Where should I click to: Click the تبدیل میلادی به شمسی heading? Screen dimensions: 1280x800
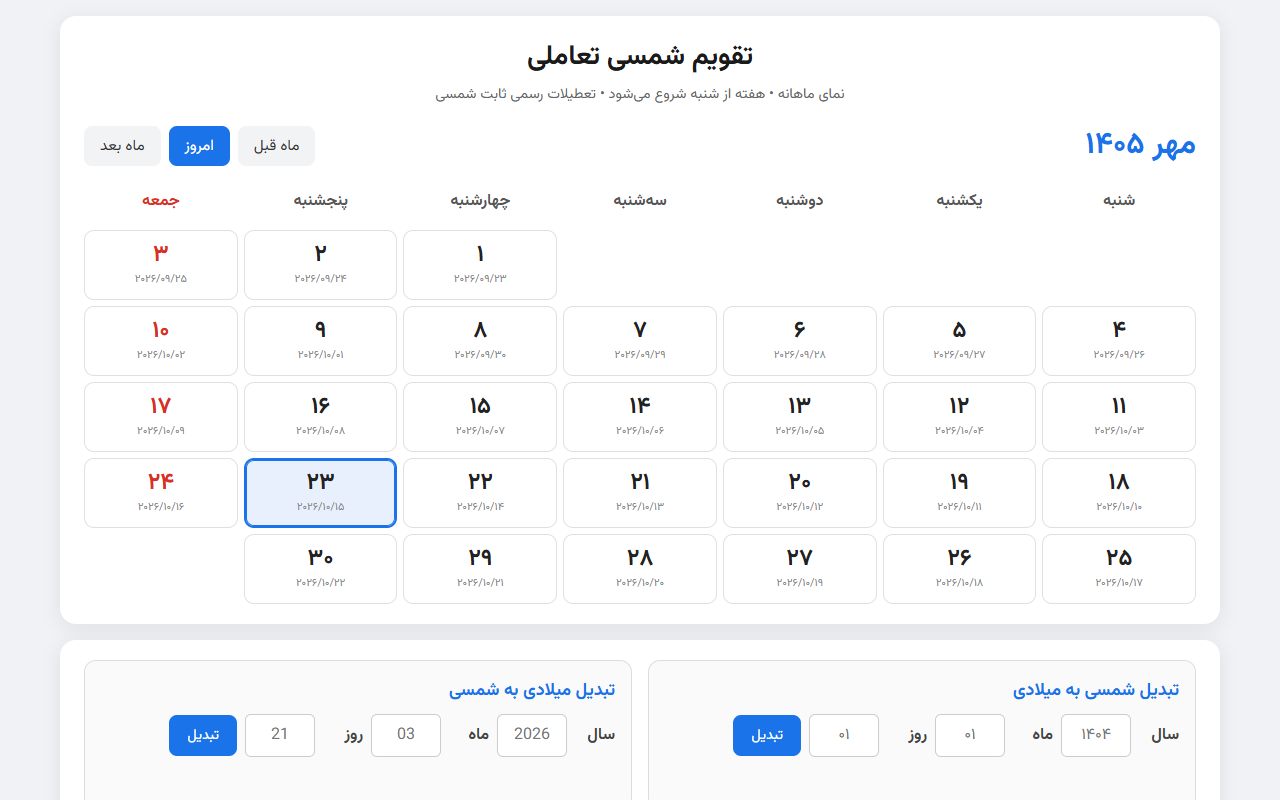point(532,690)
